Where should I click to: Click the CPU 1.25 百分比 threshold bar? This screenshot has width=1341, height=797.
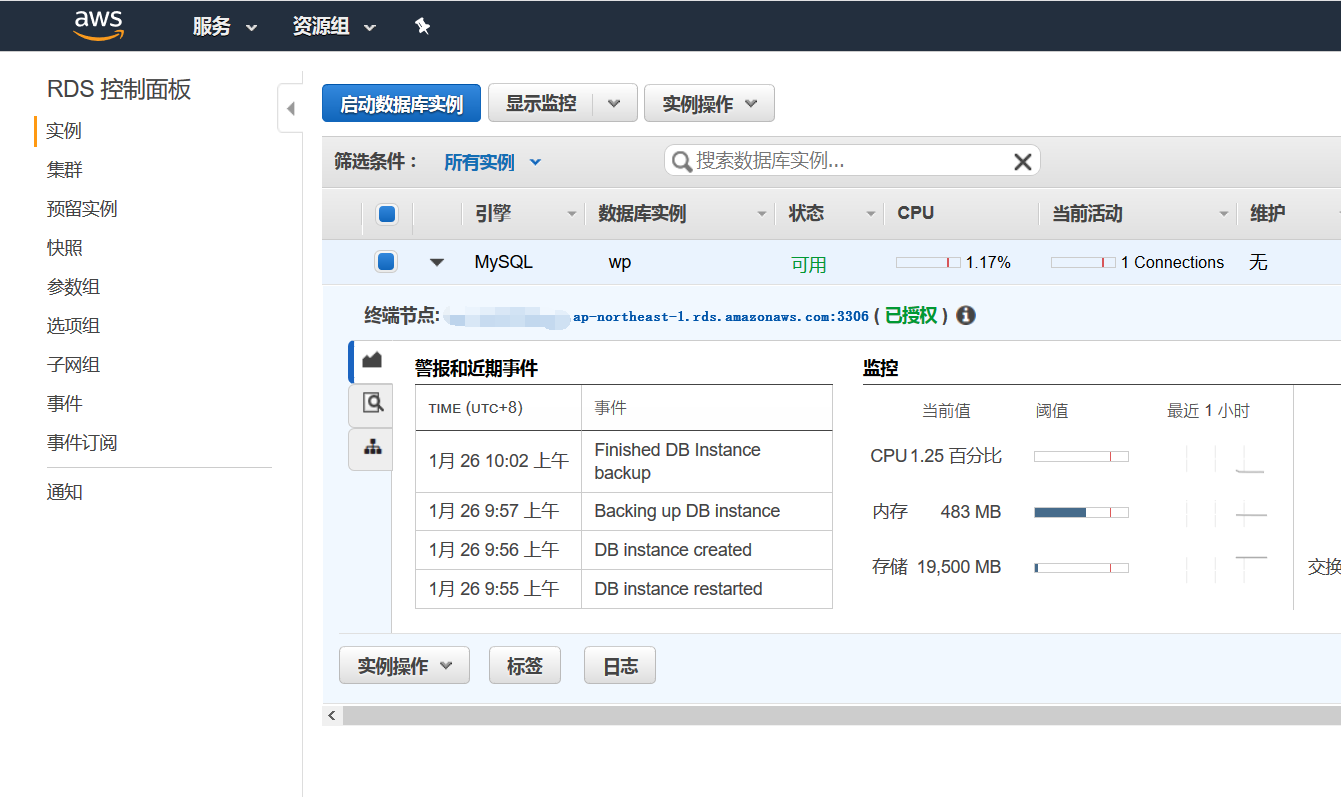click(x=1081, y=456)
